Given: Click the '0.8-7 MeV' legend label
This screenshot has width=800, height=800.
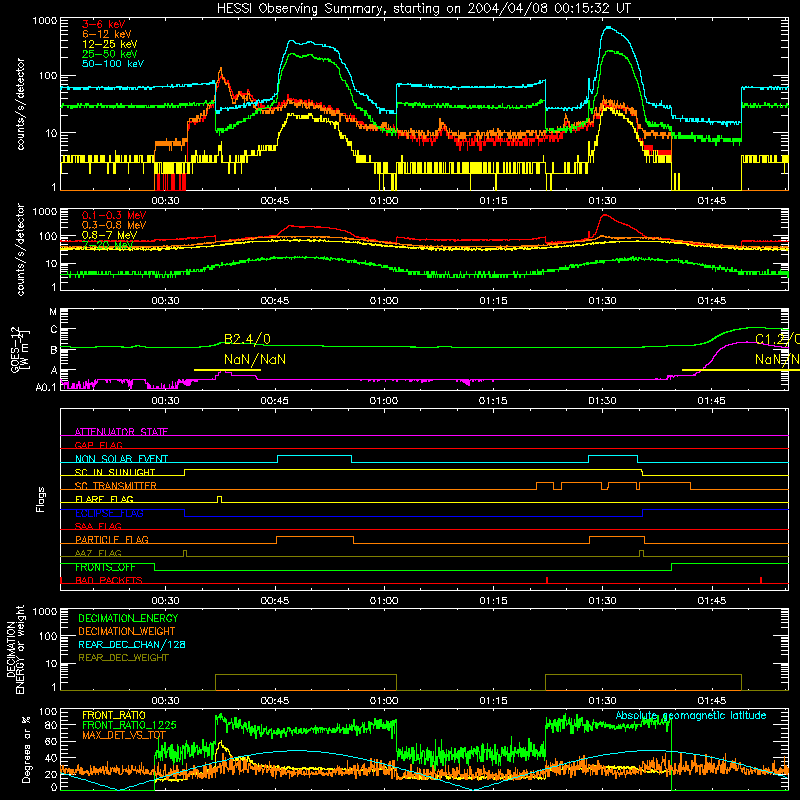Looking at the screenshot, I should click(110, 235).
